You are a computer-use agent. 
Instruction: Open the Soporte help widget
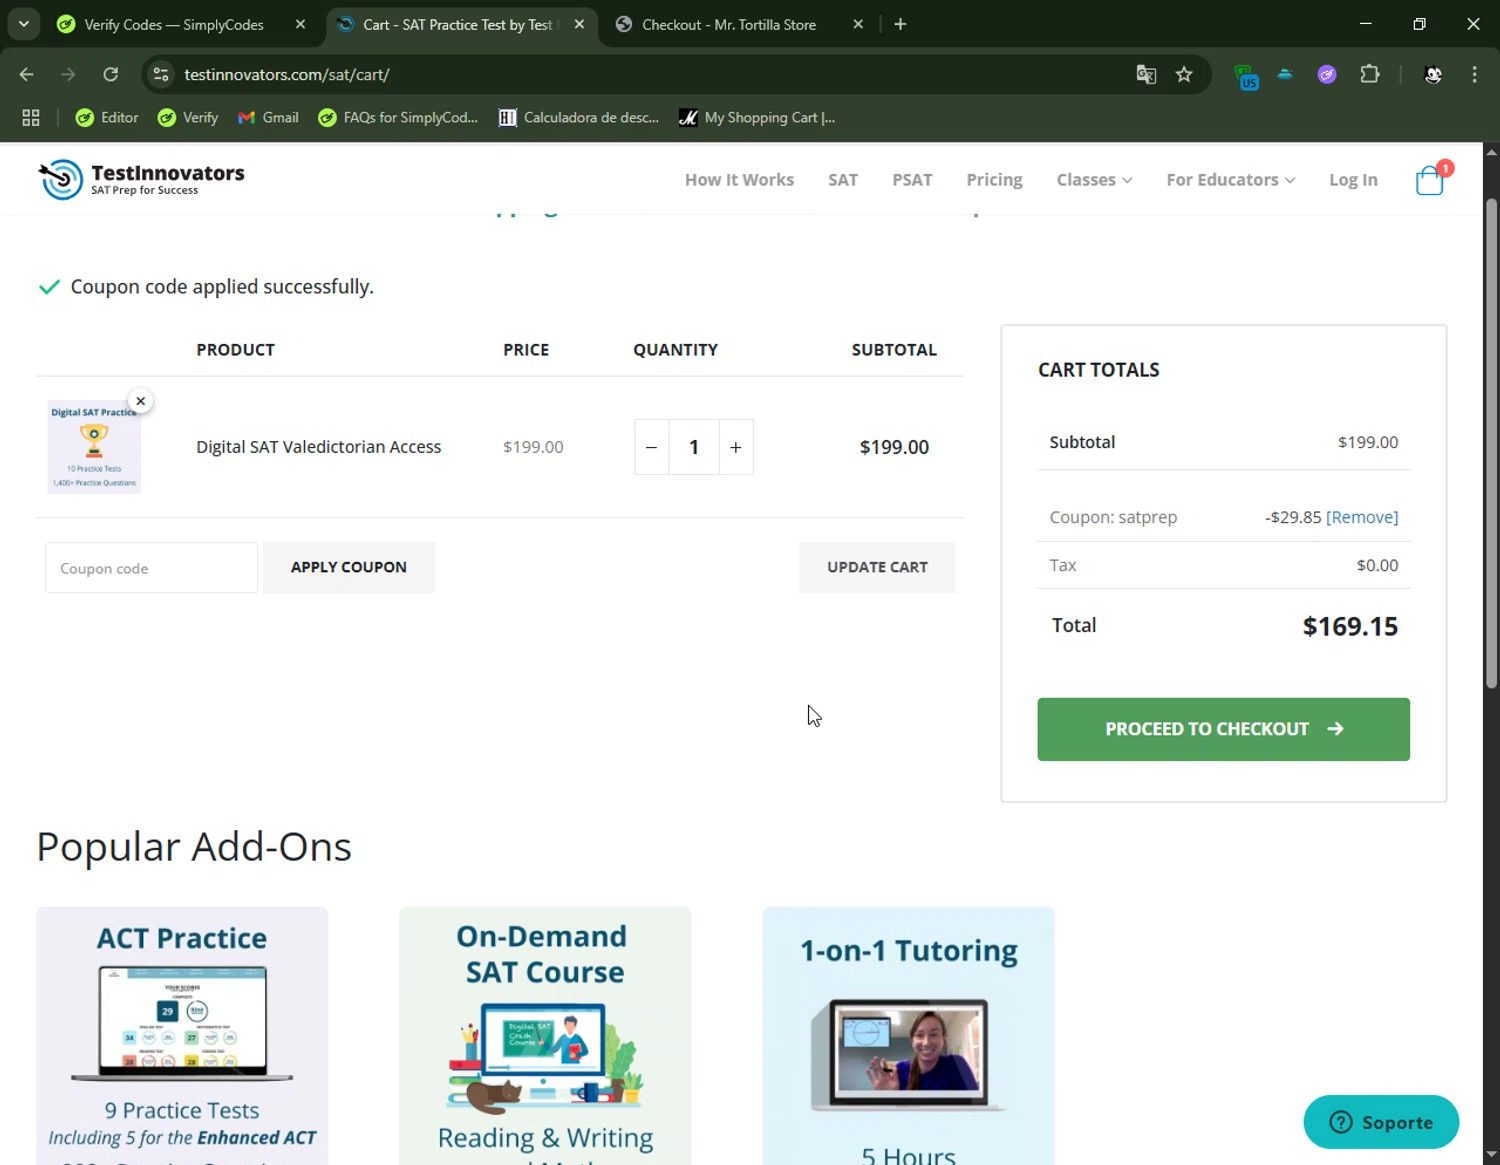point(1381,1122)
